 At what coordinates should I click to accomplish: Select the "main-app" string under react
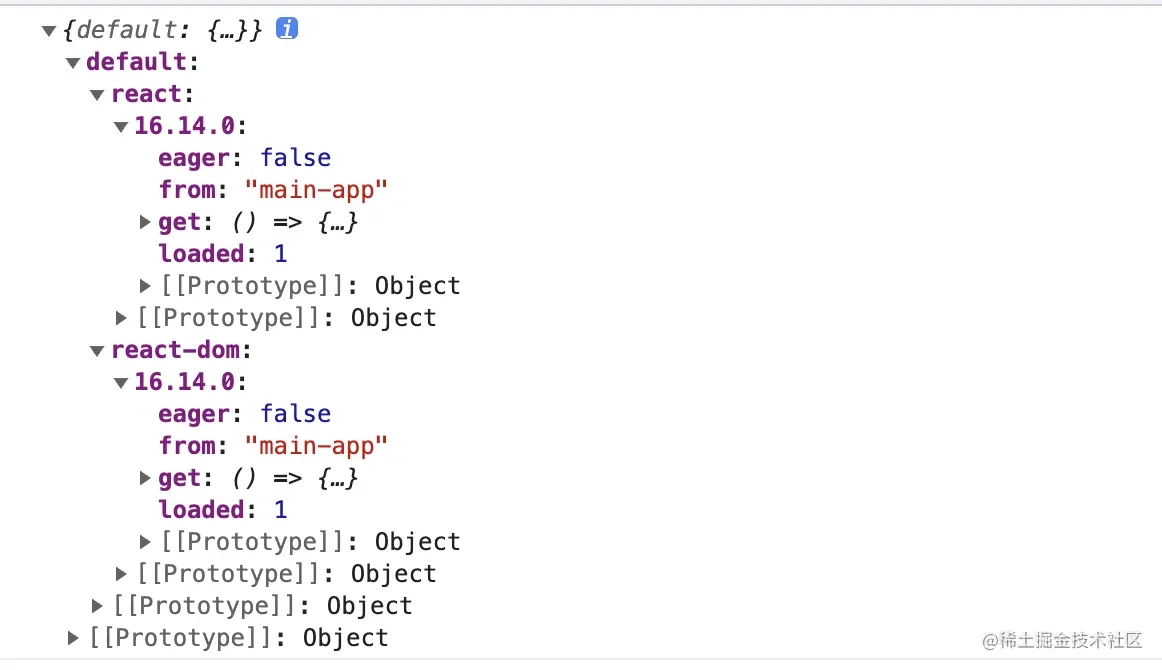(316, 190)
